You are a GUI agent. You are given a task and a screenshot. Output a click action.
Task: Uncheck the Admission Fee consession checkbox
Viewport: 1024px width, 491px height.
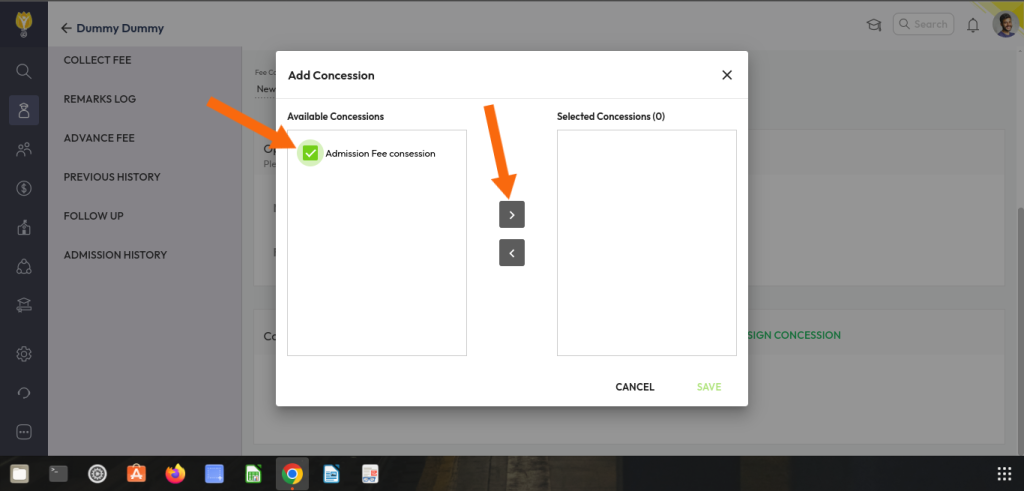tap(310, 153)
